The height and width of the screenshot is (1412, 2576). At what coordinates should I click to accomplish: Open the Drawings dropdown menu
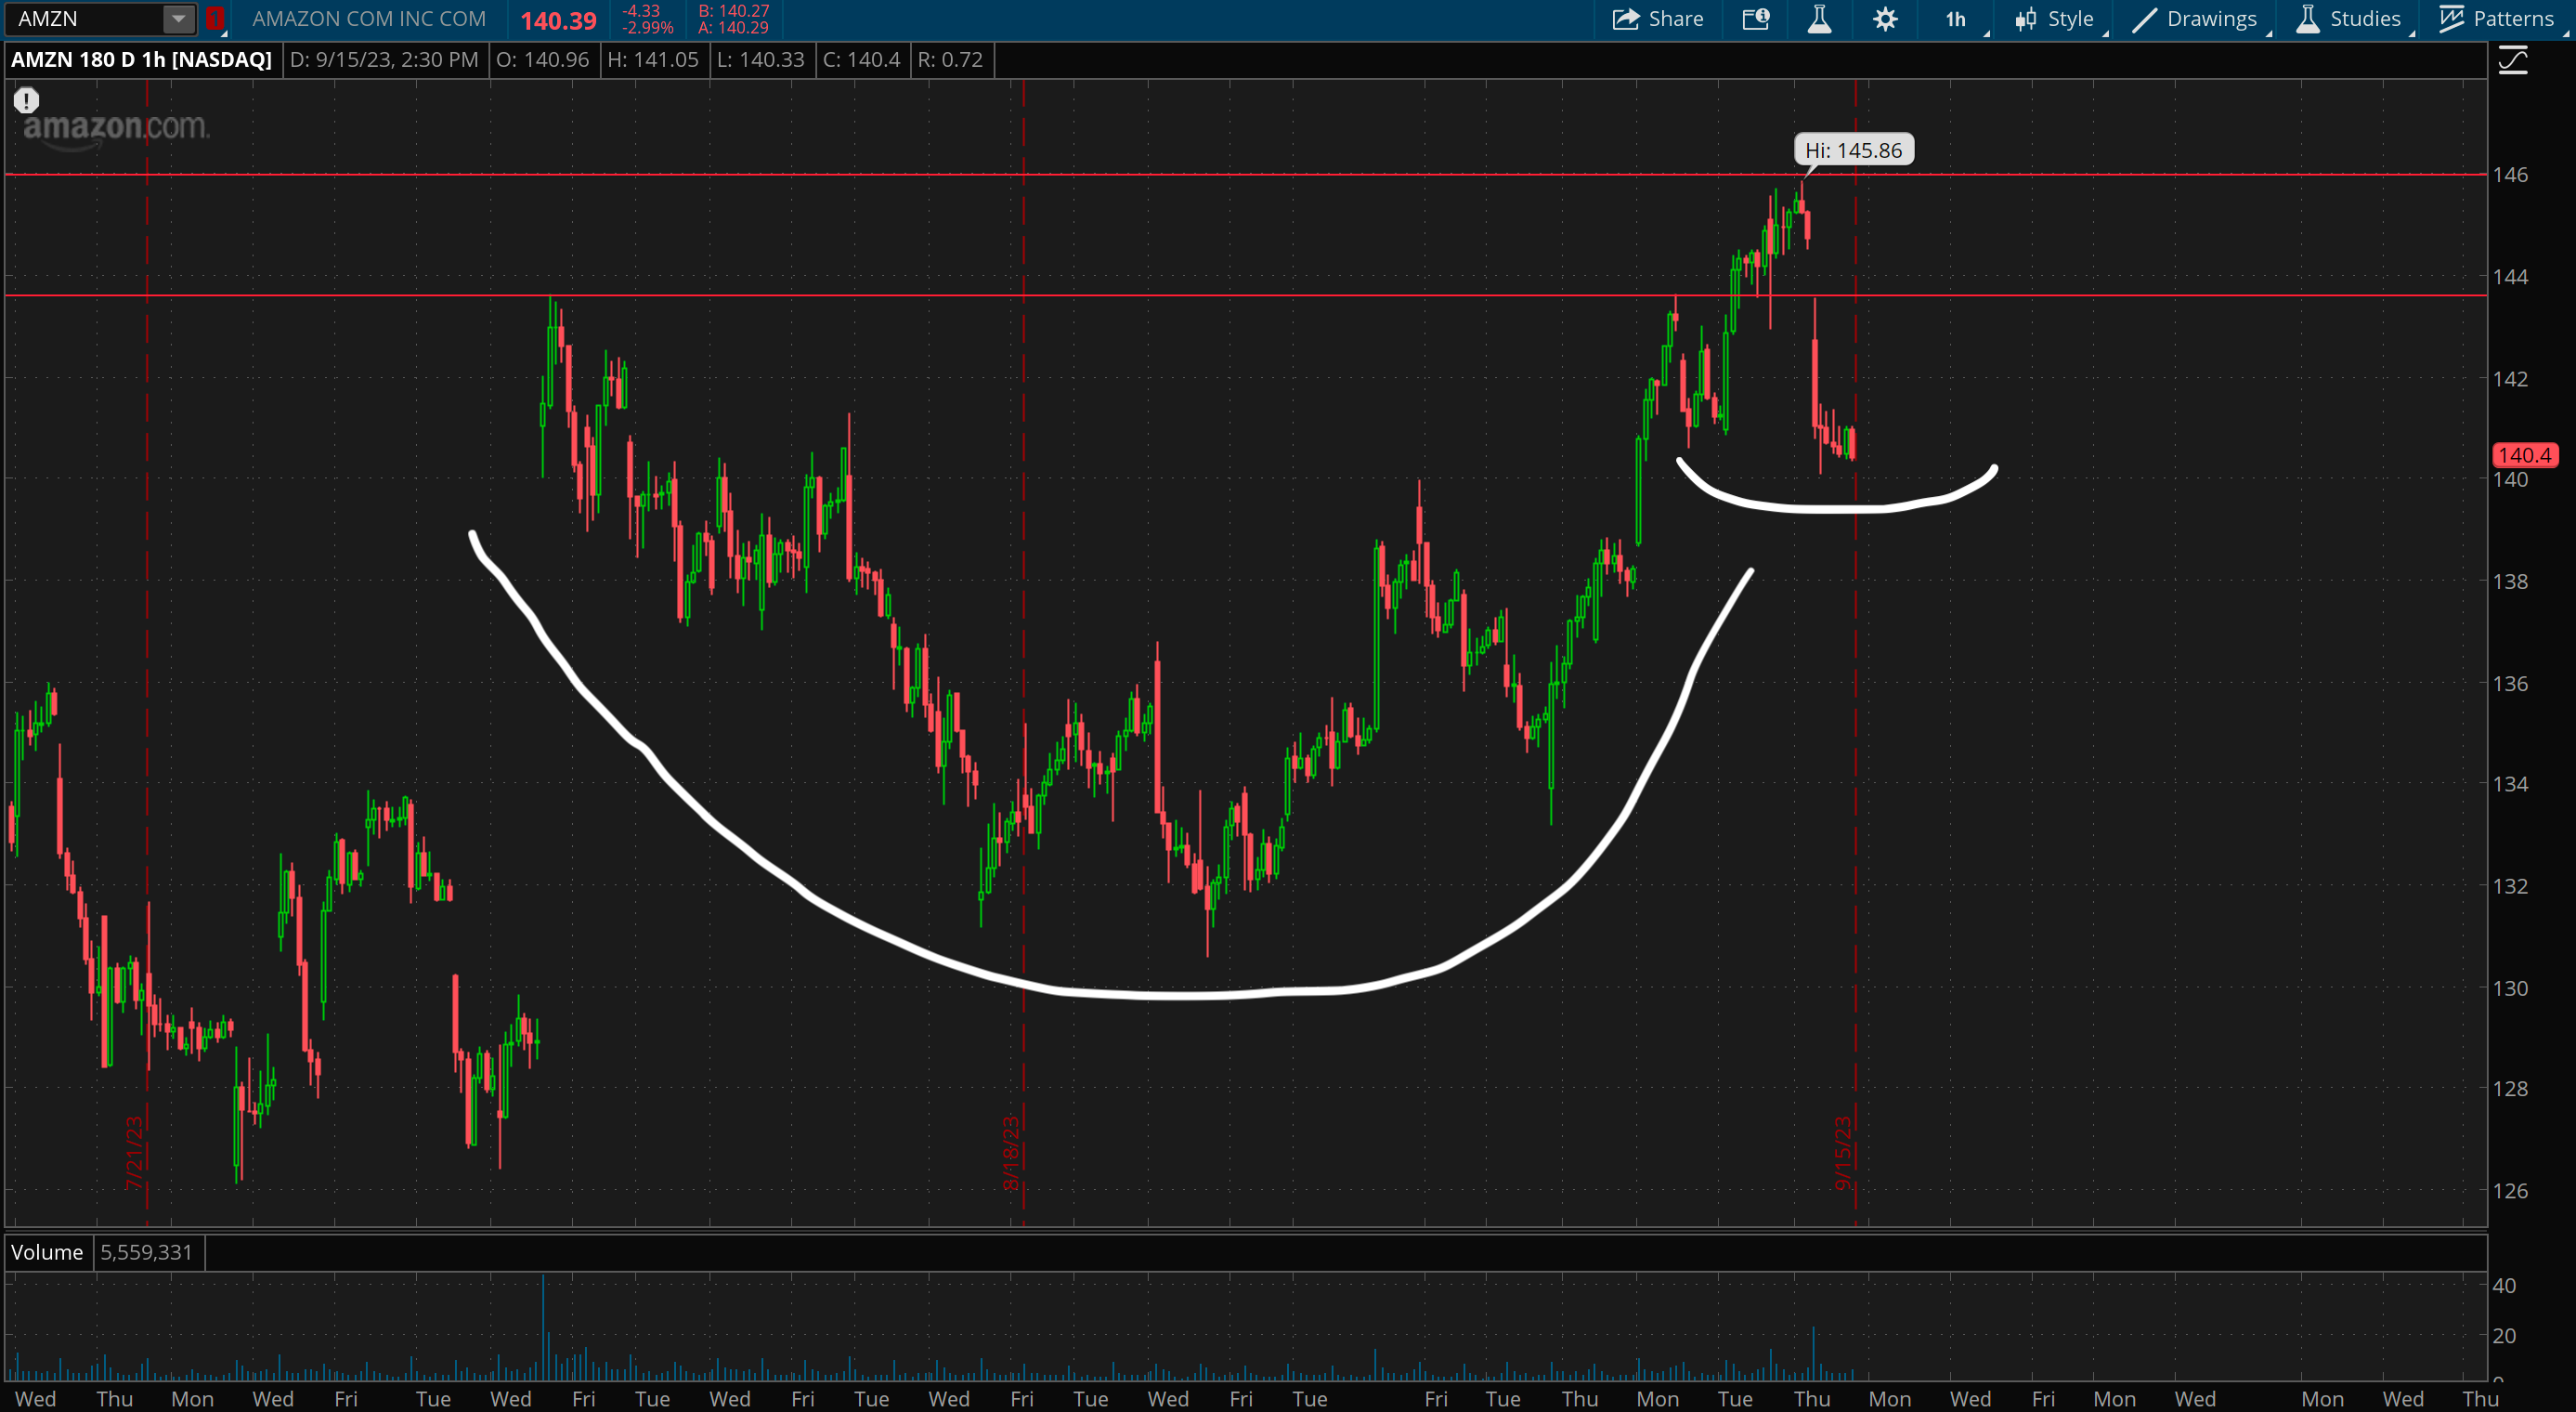pyautogui.click(x=2198, y=19)
